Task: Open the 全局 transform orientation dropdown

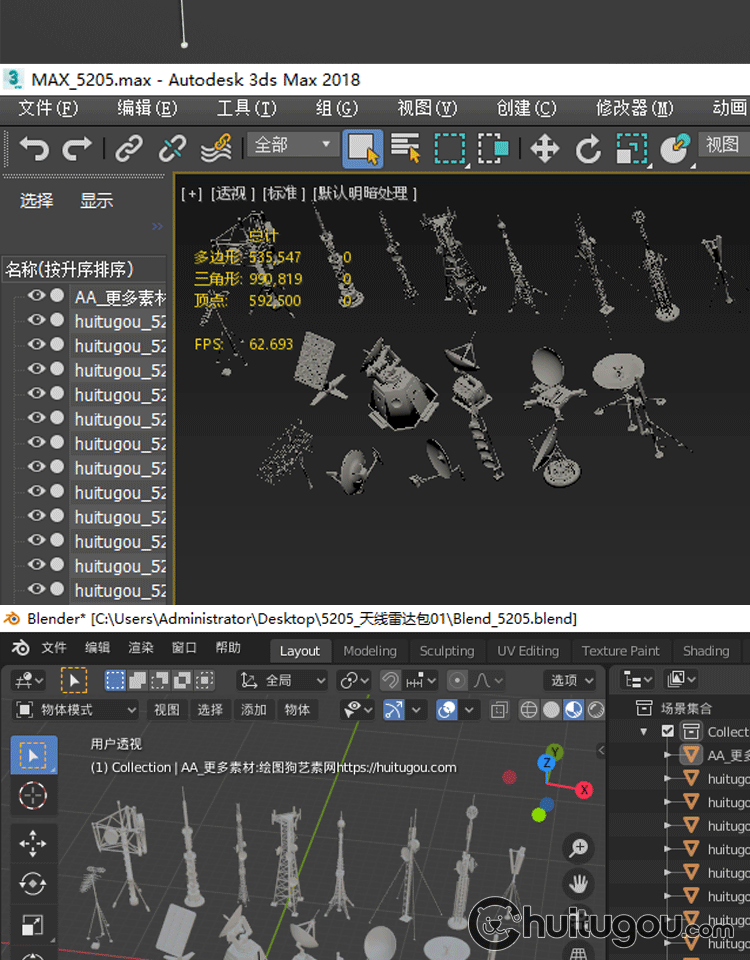Action: pyautogui.click(x=283, y=680)
